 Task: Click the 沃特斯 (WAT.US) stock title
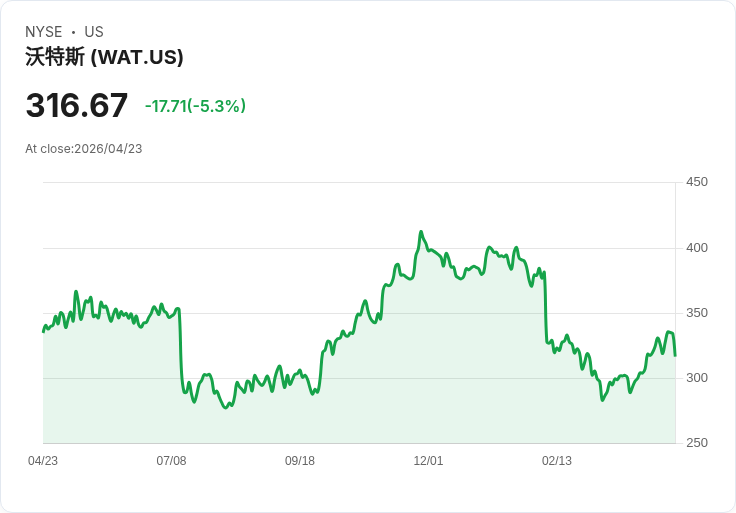pos(104,57)
